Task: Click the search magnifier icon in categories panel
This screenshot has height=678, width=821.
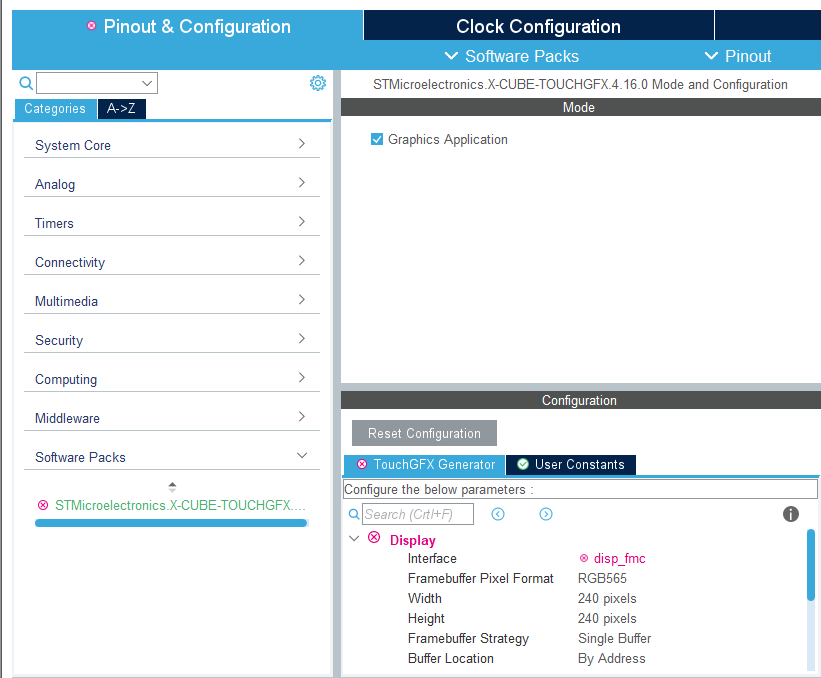Action: tap(26, 83)
